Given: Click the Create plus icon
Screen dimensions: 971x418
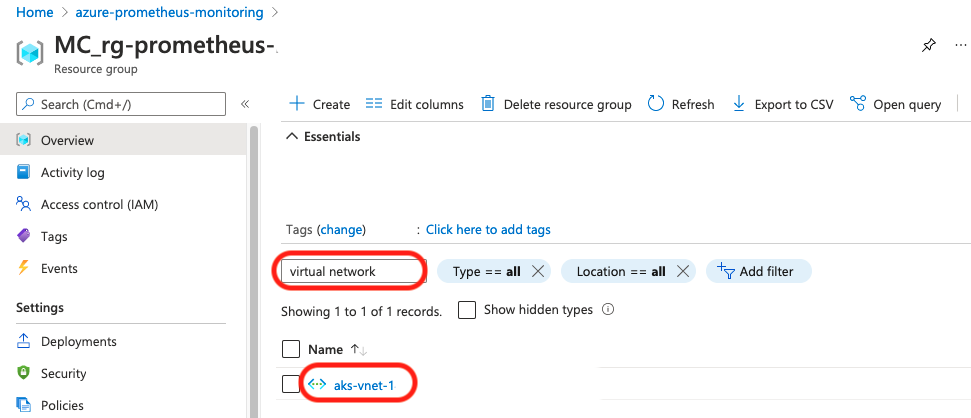Looking at the screenshot, I should 297,103.
